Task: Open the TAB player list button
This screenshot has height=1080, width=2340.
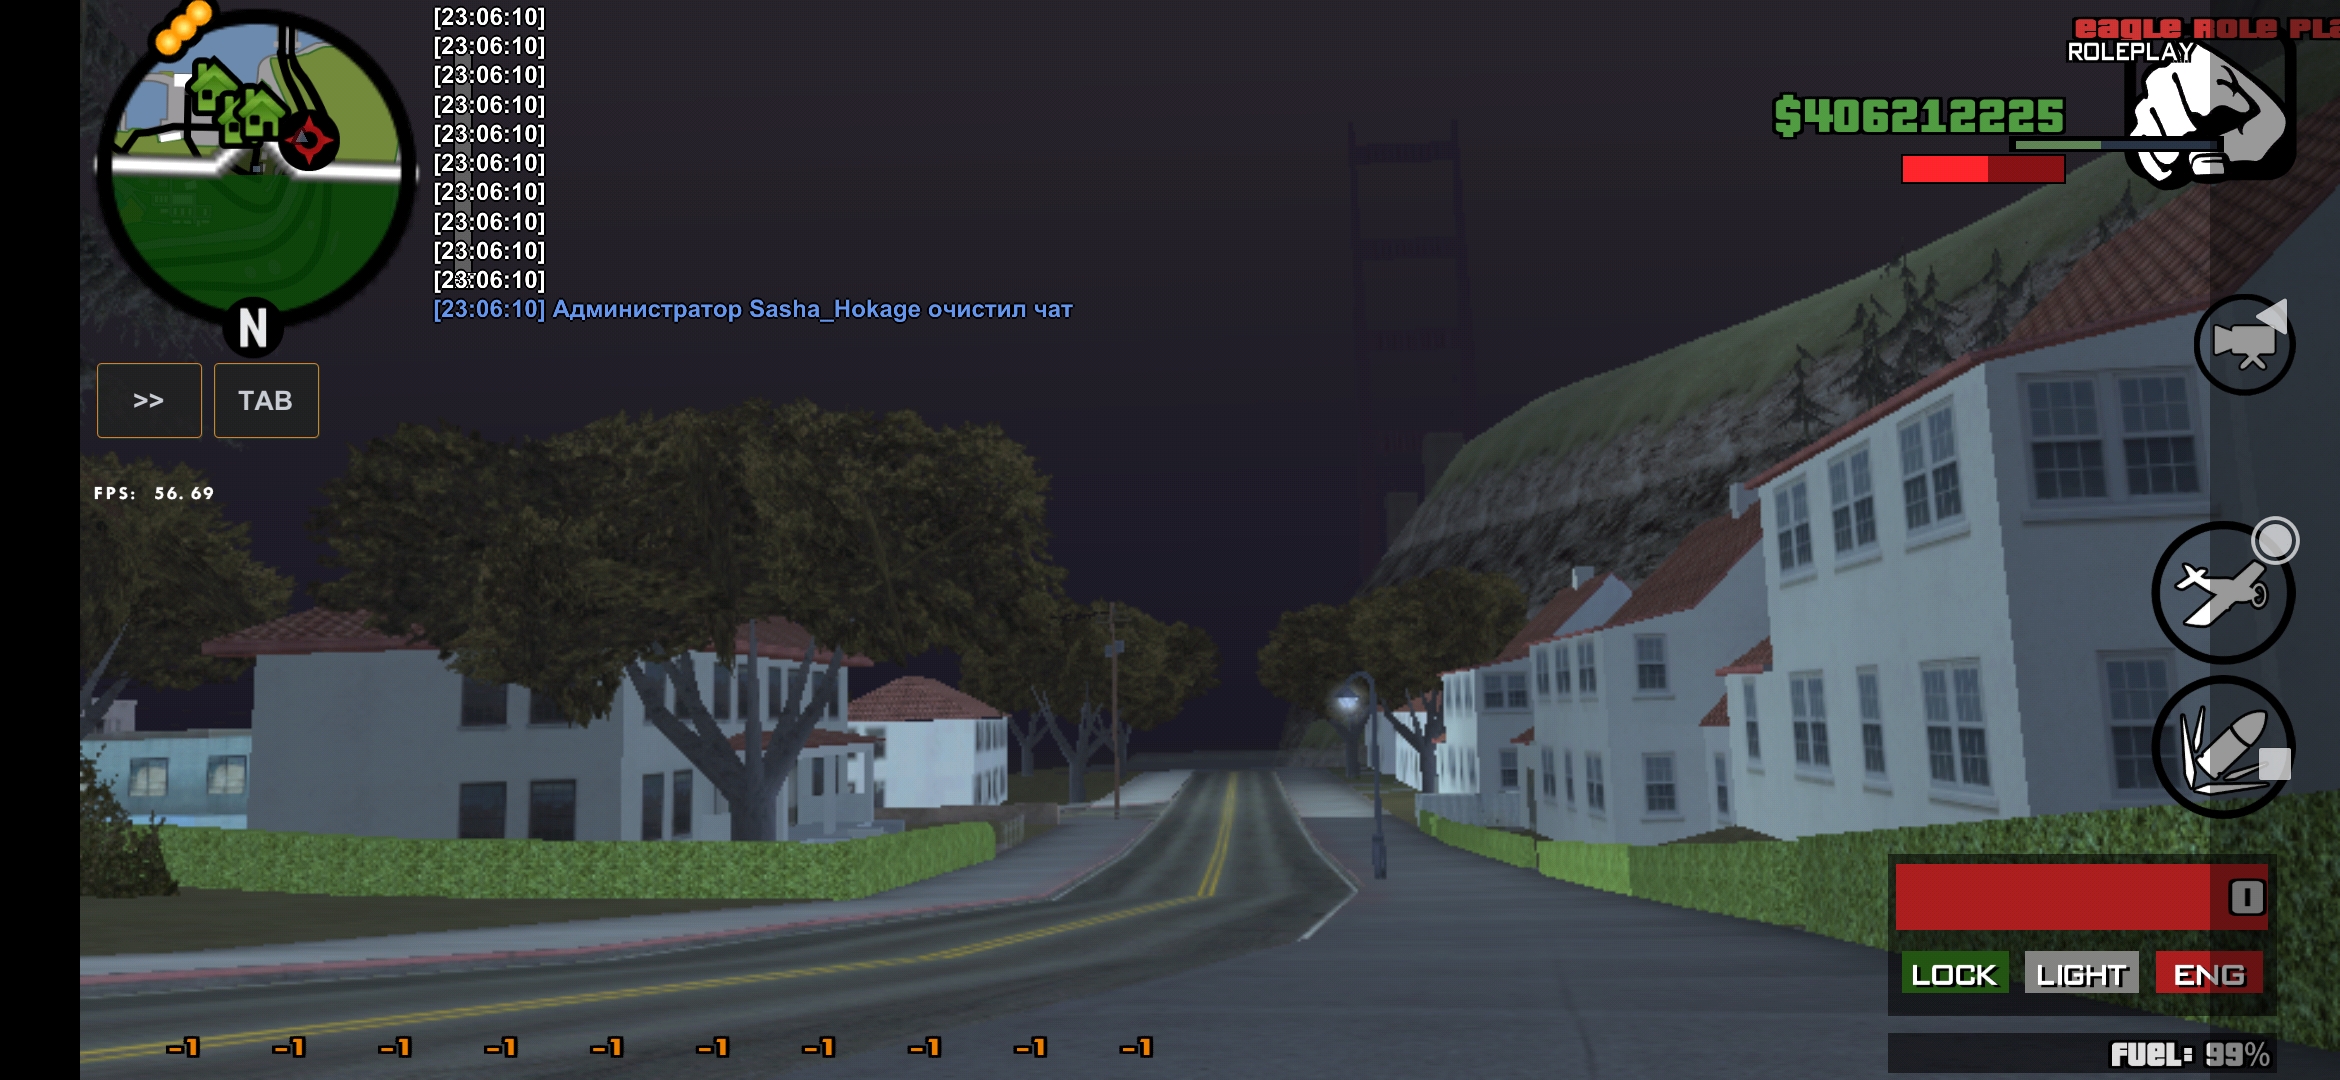Action: [x=266, y=400]
